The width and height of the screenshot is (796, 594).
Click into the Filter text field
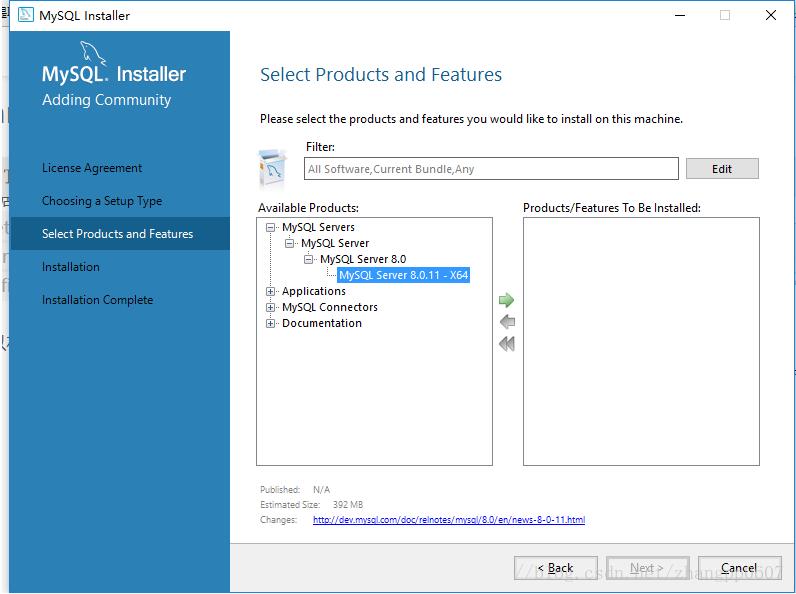click(491, 169)
